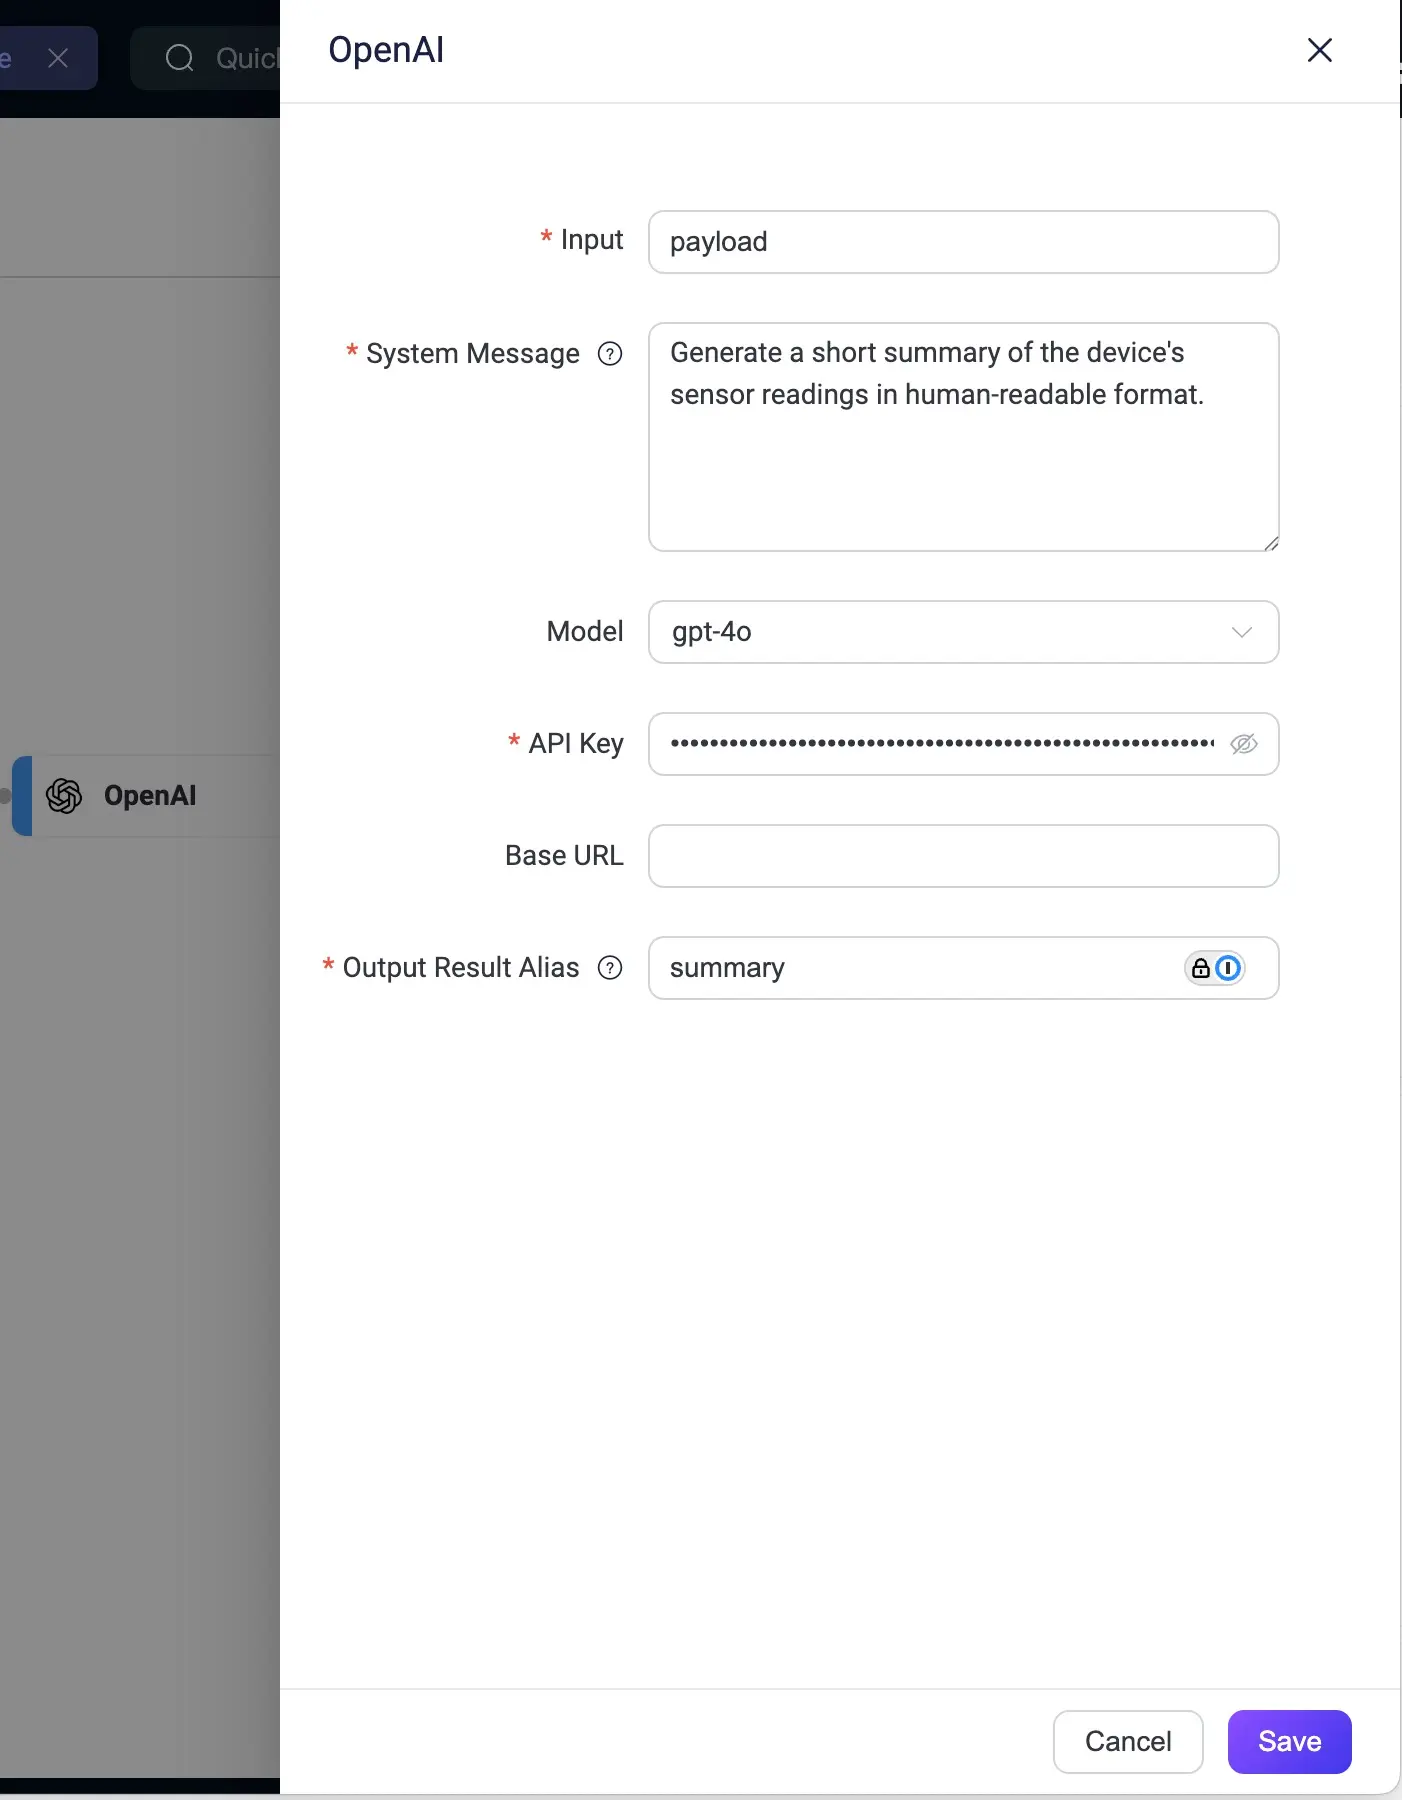Click the Output Result Alias summary text
The width and height of the screenshot is (1402, 1800).
727,968
